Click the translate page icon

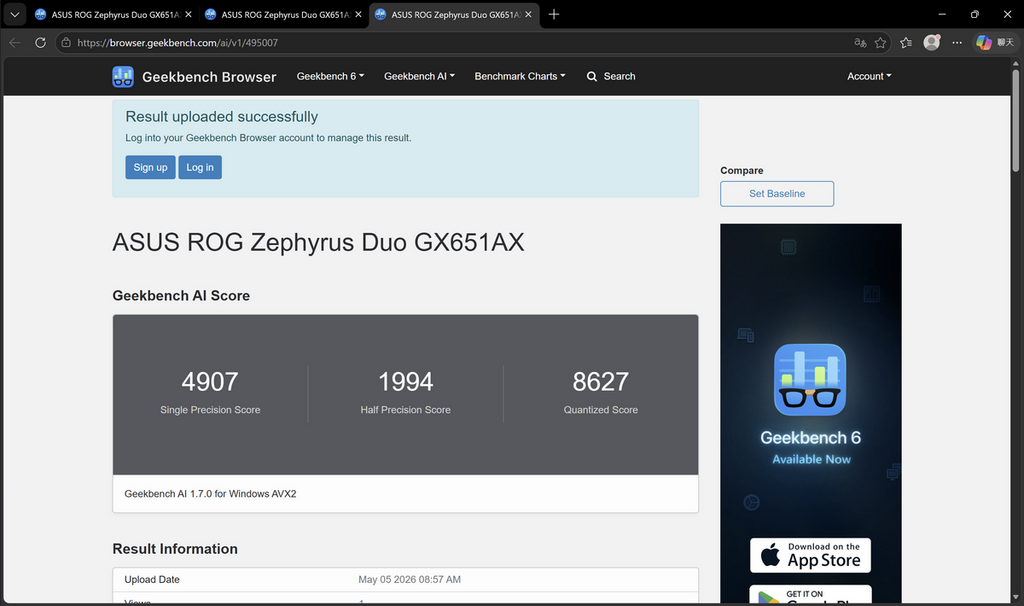(x=860, y=42)
